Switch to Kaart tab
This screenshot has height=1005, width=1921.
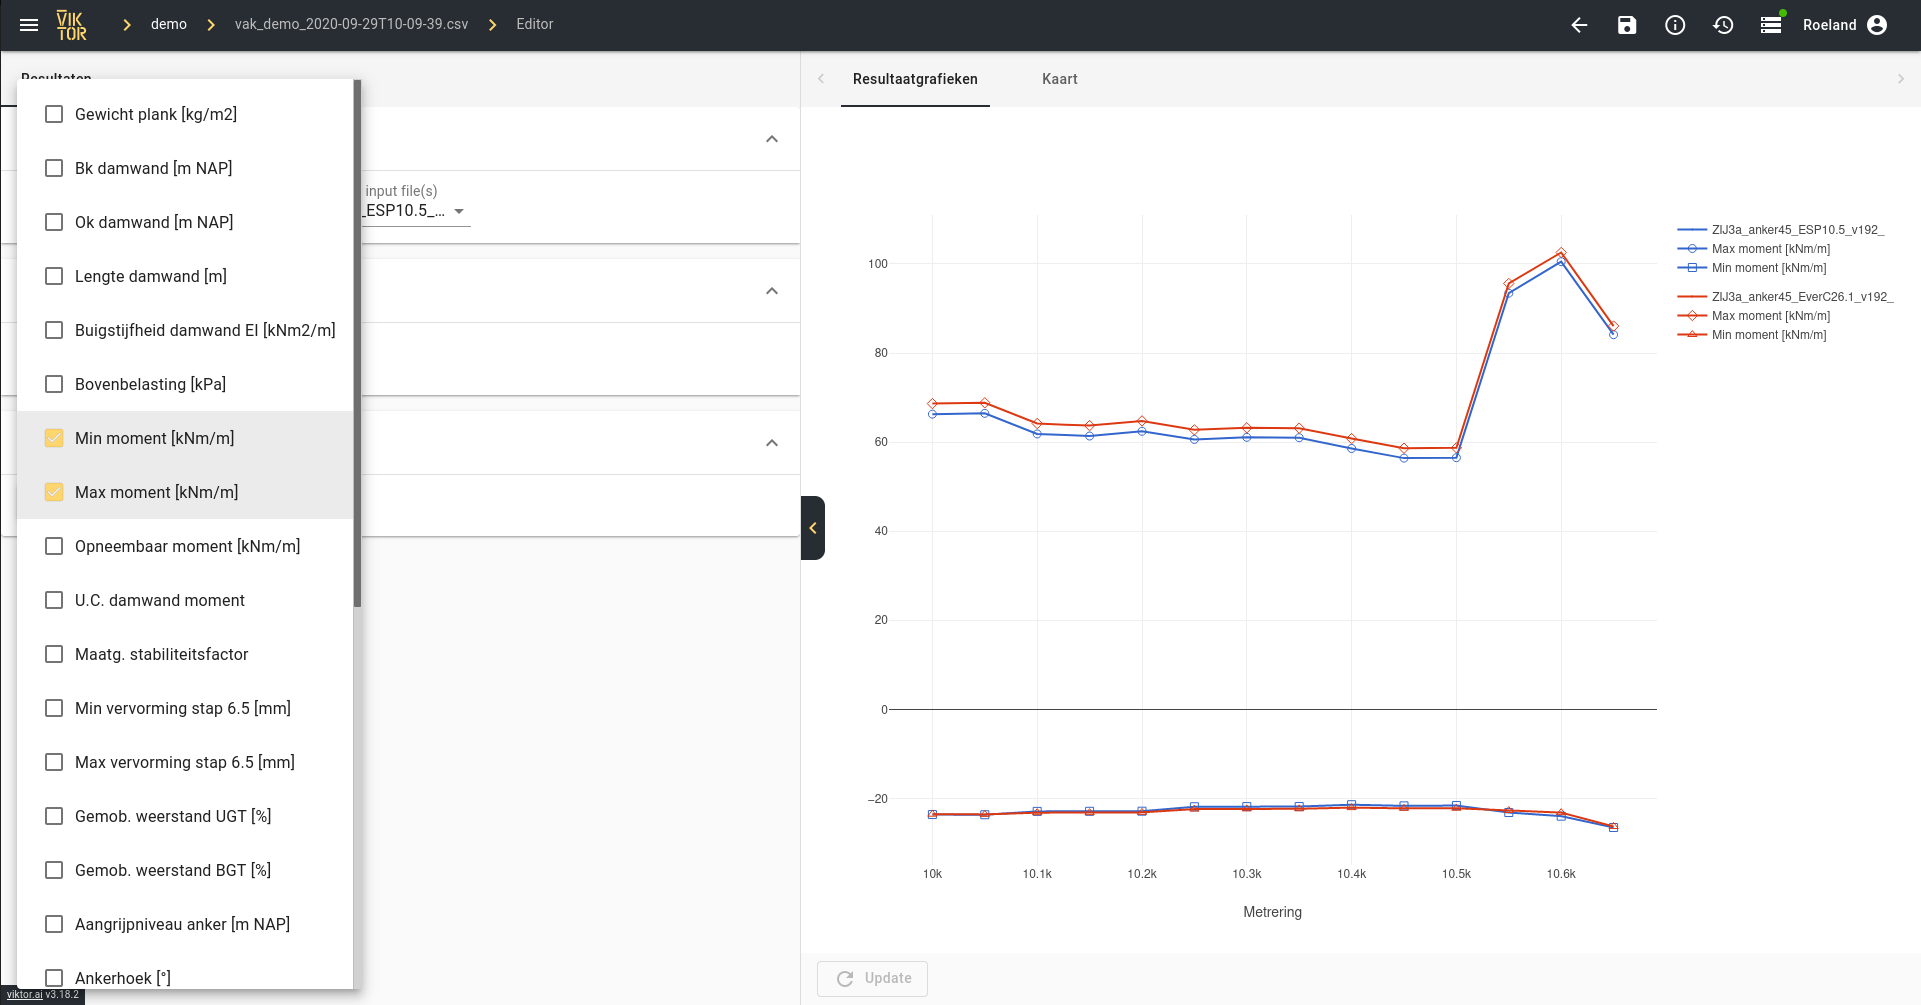(1060, 79)
